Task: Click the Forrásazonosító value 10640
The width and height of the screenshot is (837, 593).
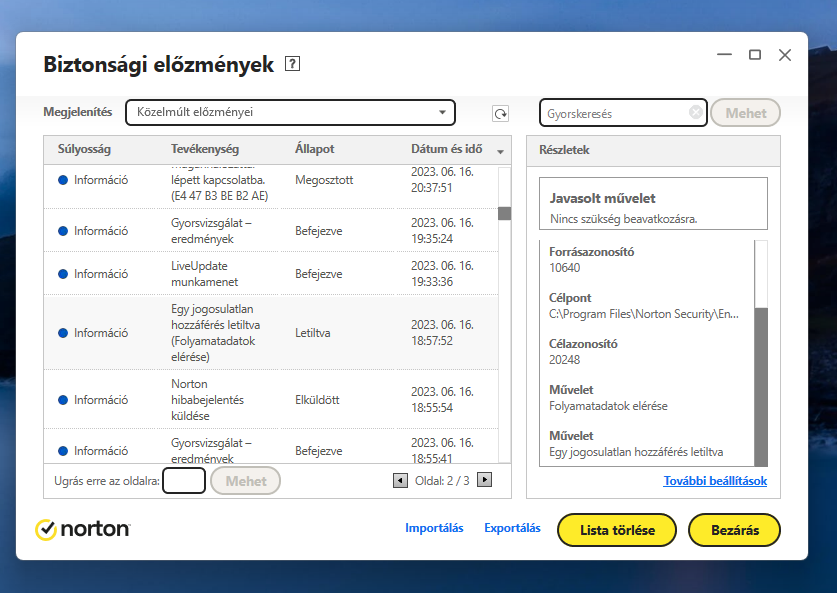Action: coord(564,267)
